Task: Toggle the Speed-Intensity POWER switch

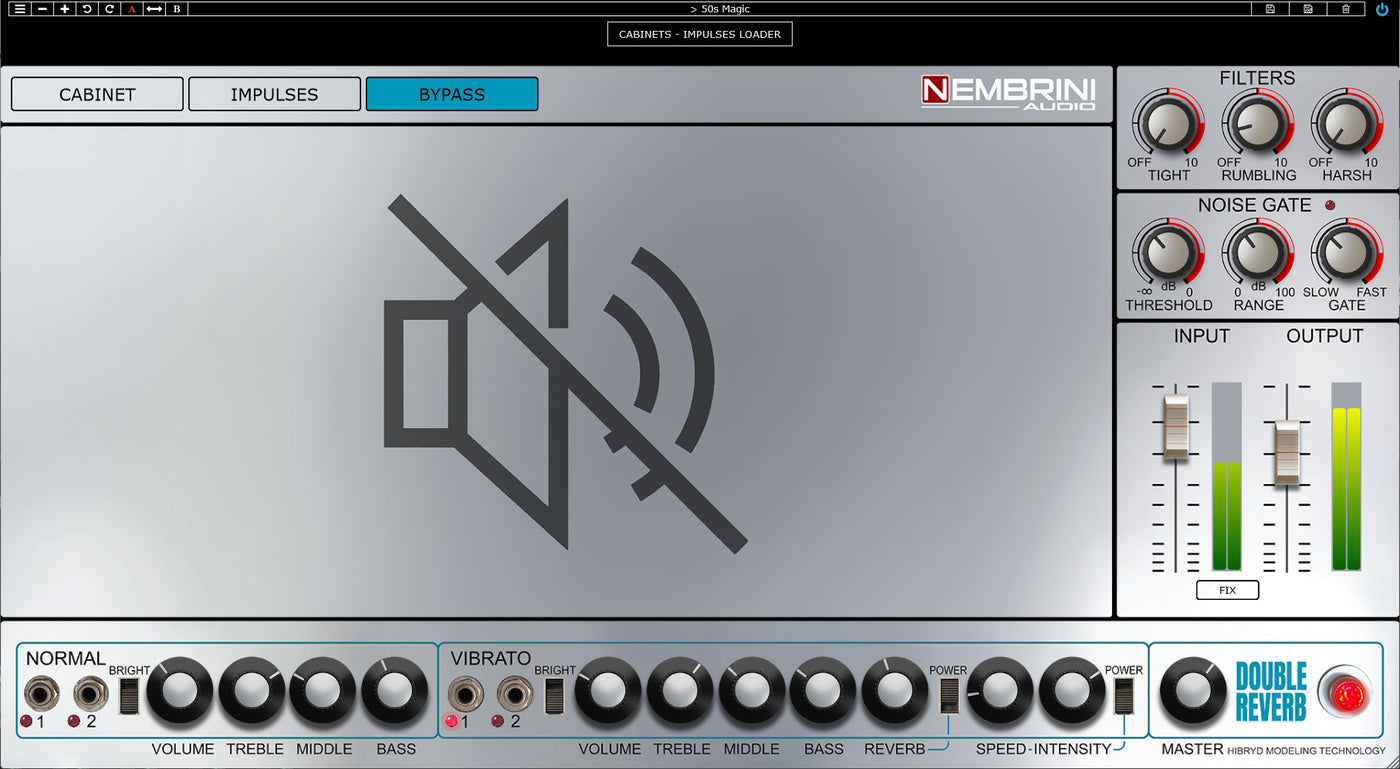Action: point(1124,696)
